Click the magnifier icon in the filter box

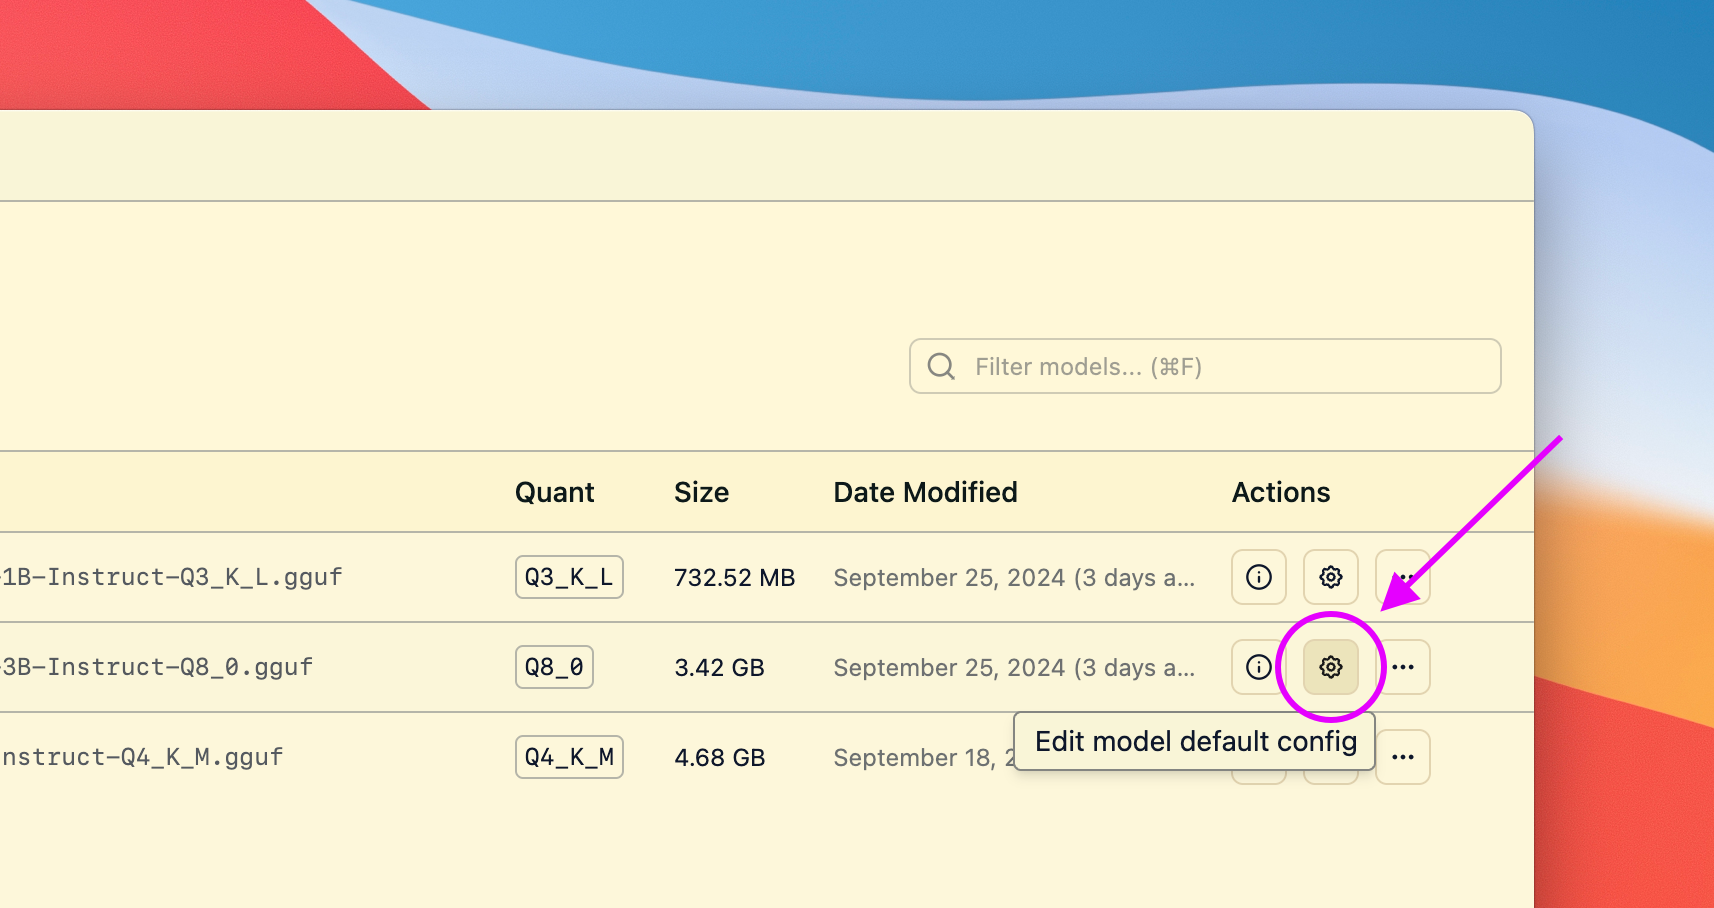[941, 367]
